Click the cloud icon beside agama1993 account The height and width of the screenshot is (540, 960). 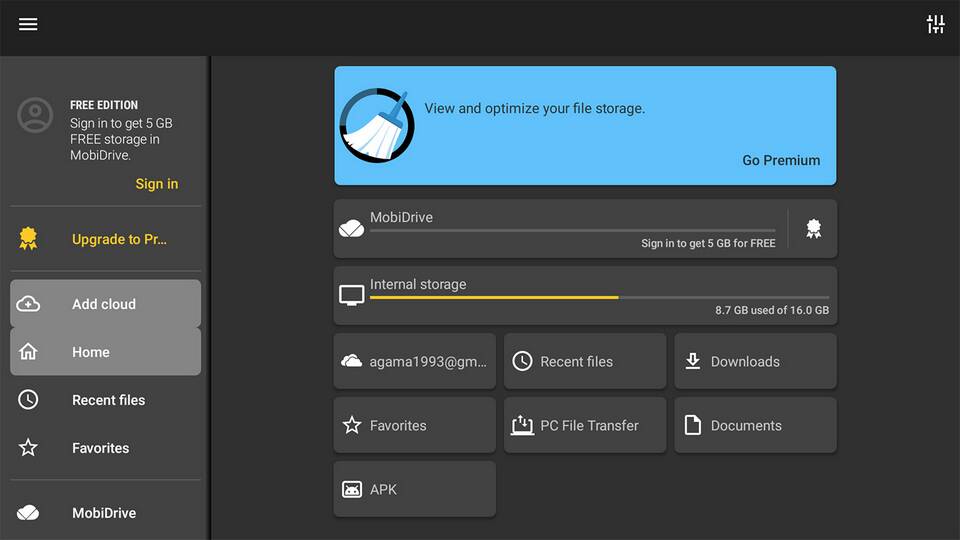pos(351,361)
